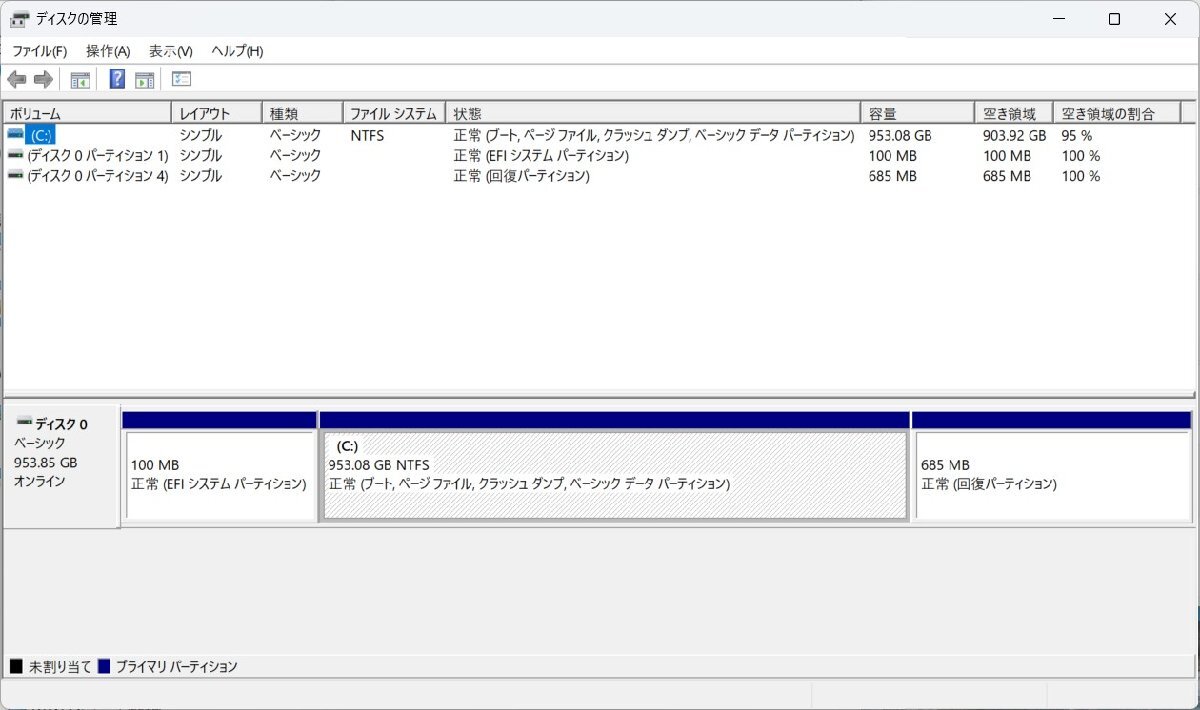Click the properties checklist toolbar icon
The image size is (1200, 710).
[x=179, y=79]
